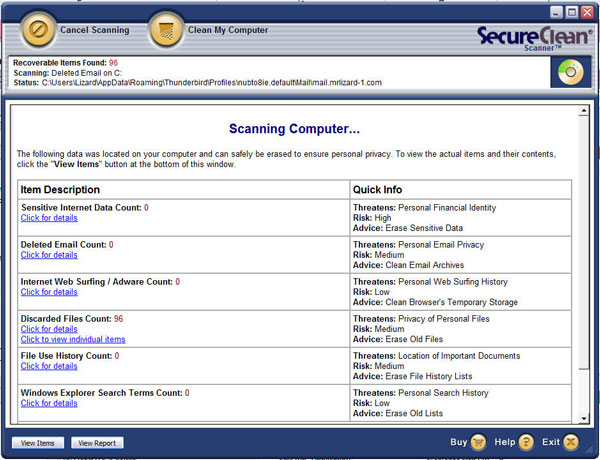
Task: Minimize the SecureClean window
Action: tap(556, 12)
